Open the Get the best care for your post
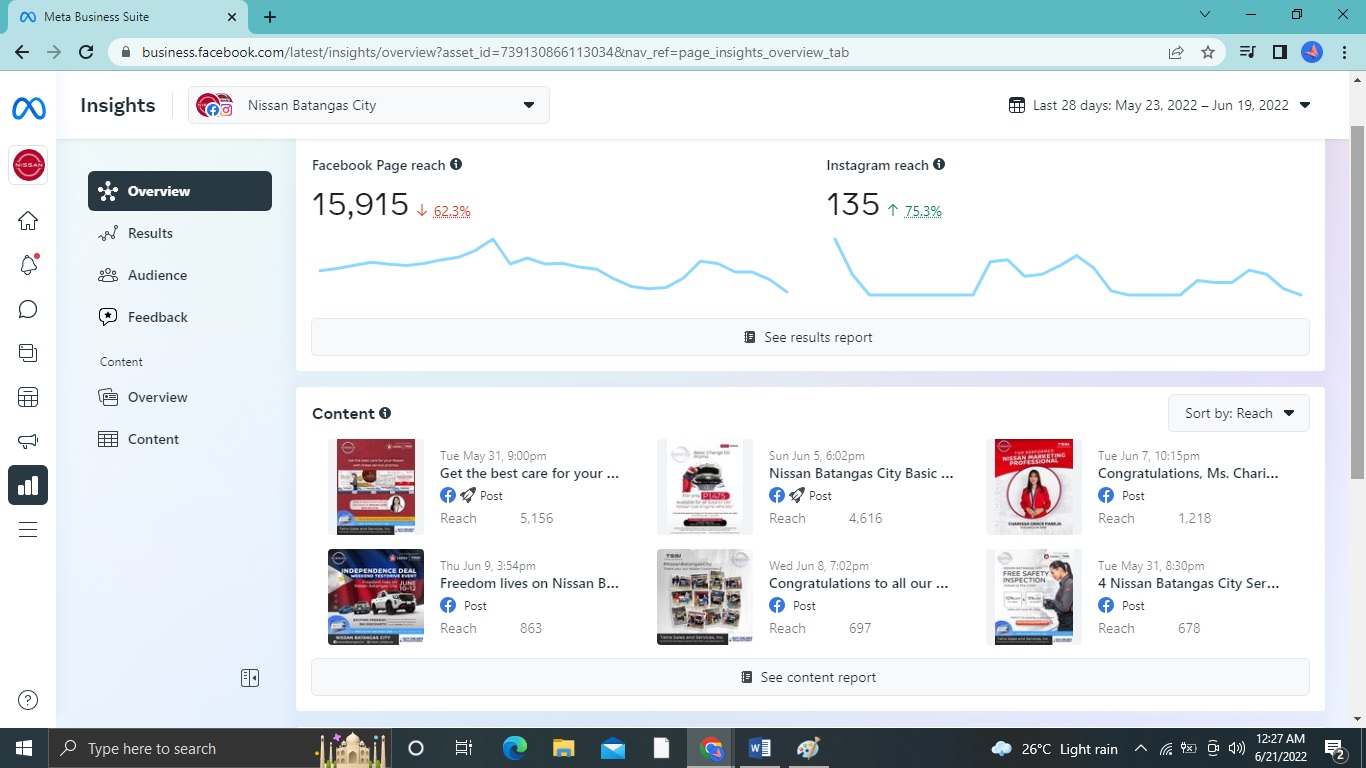Screen dimensions: 1366x768 tap(530, 473)
